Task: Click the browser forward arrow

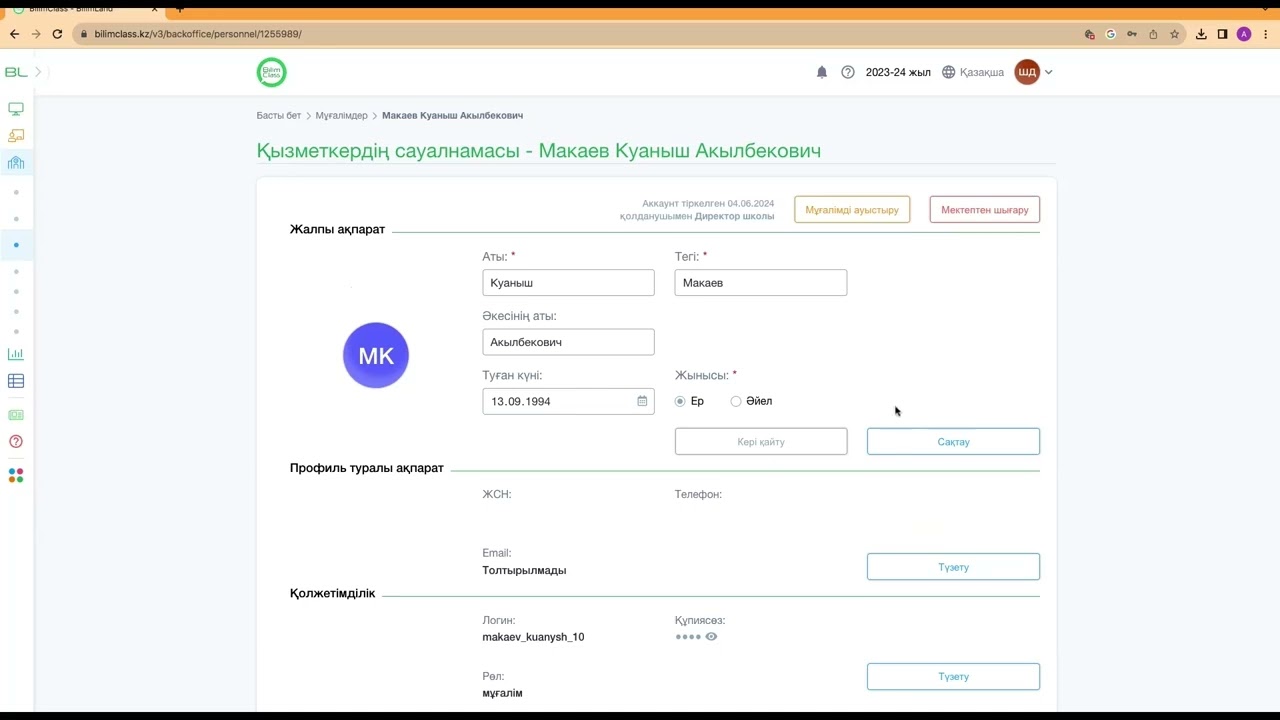Action: [x=36, y=34]
